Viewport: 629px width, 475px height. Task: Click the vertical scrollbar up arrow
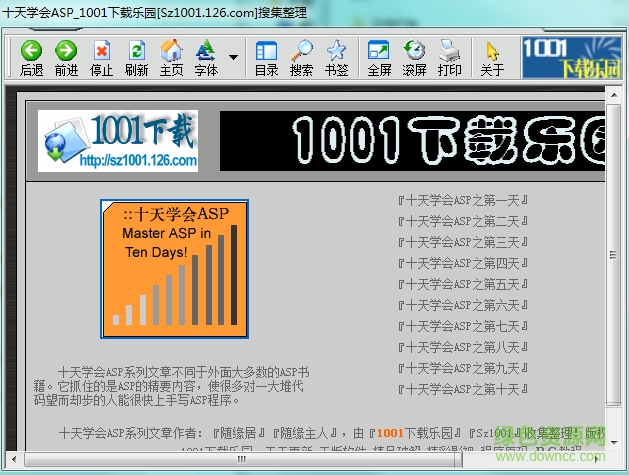pos(614,95)
